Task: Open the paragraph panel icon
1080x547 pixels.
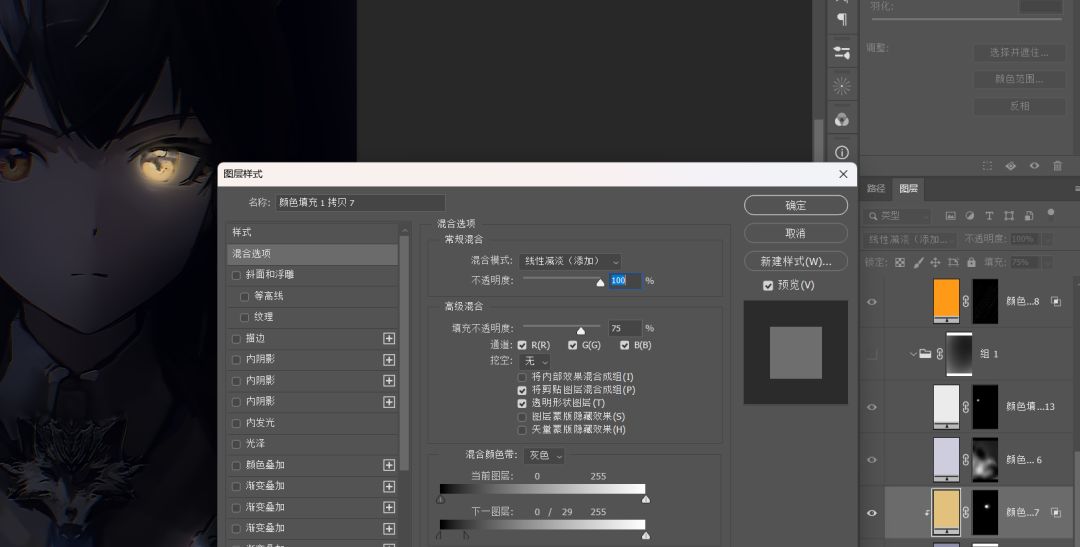Action: pyautogui.click(x=842, y=20)
